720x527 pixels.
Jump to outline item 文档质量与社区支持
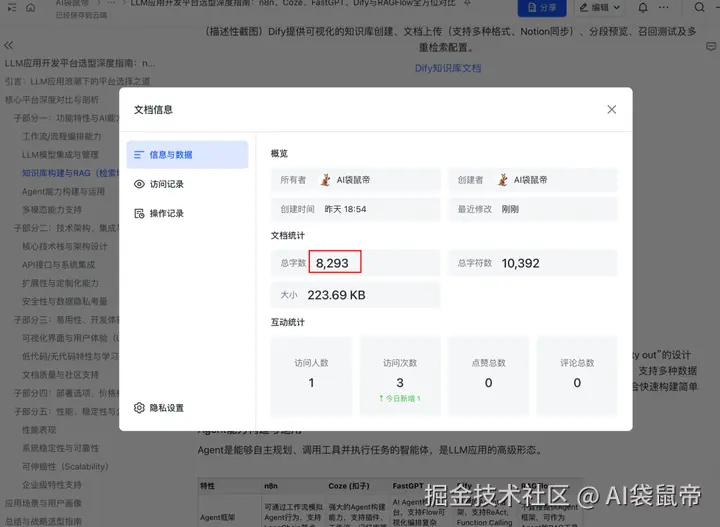click(x=60, y=375)
